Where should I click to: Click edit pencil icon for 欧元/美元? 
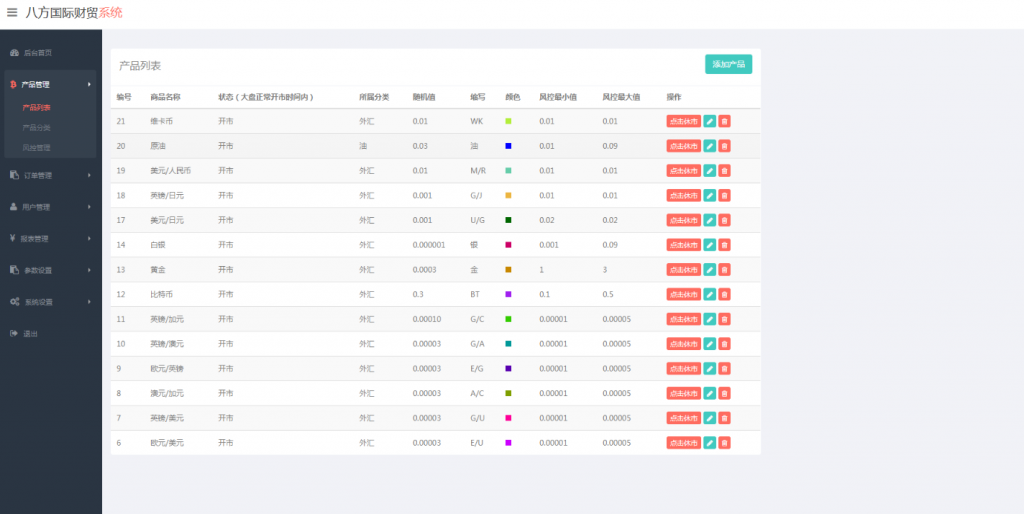point(709,443)
